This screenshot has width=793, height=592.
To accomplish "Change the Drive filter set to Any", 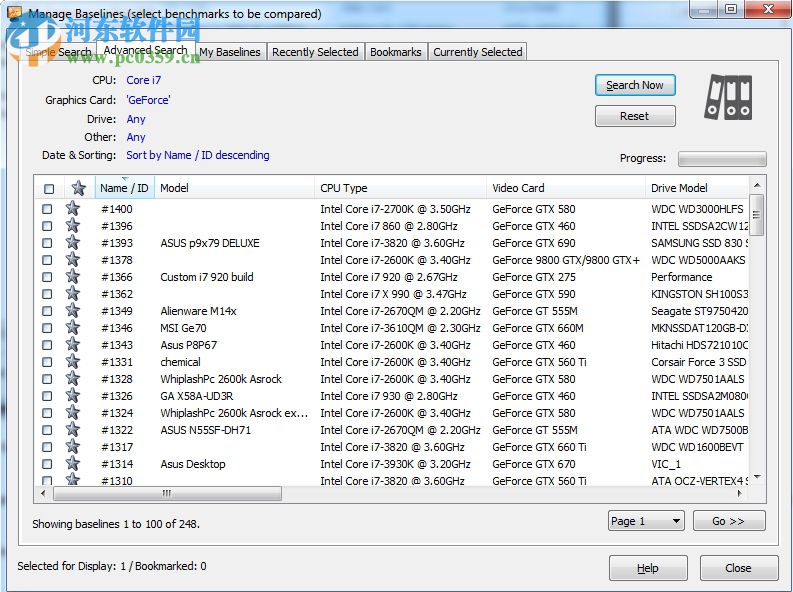I will click(136, 119).
